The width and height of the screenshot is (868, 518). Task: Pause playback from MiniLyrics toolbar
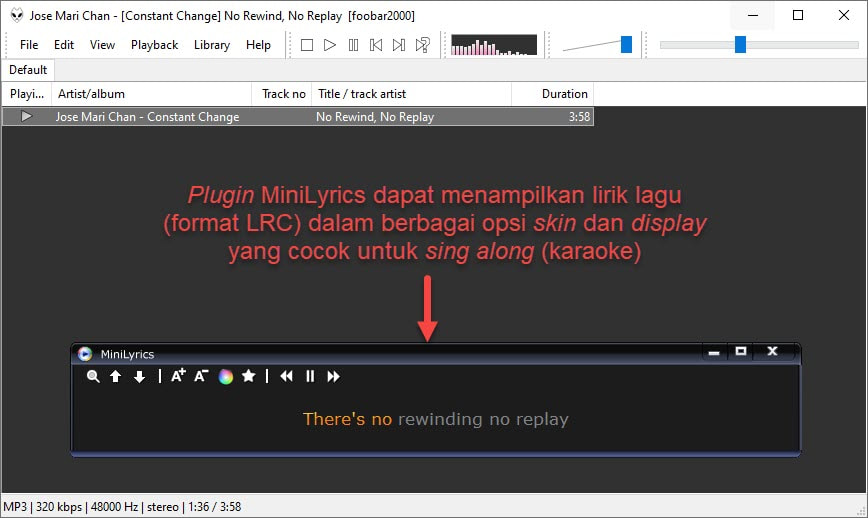310,376
